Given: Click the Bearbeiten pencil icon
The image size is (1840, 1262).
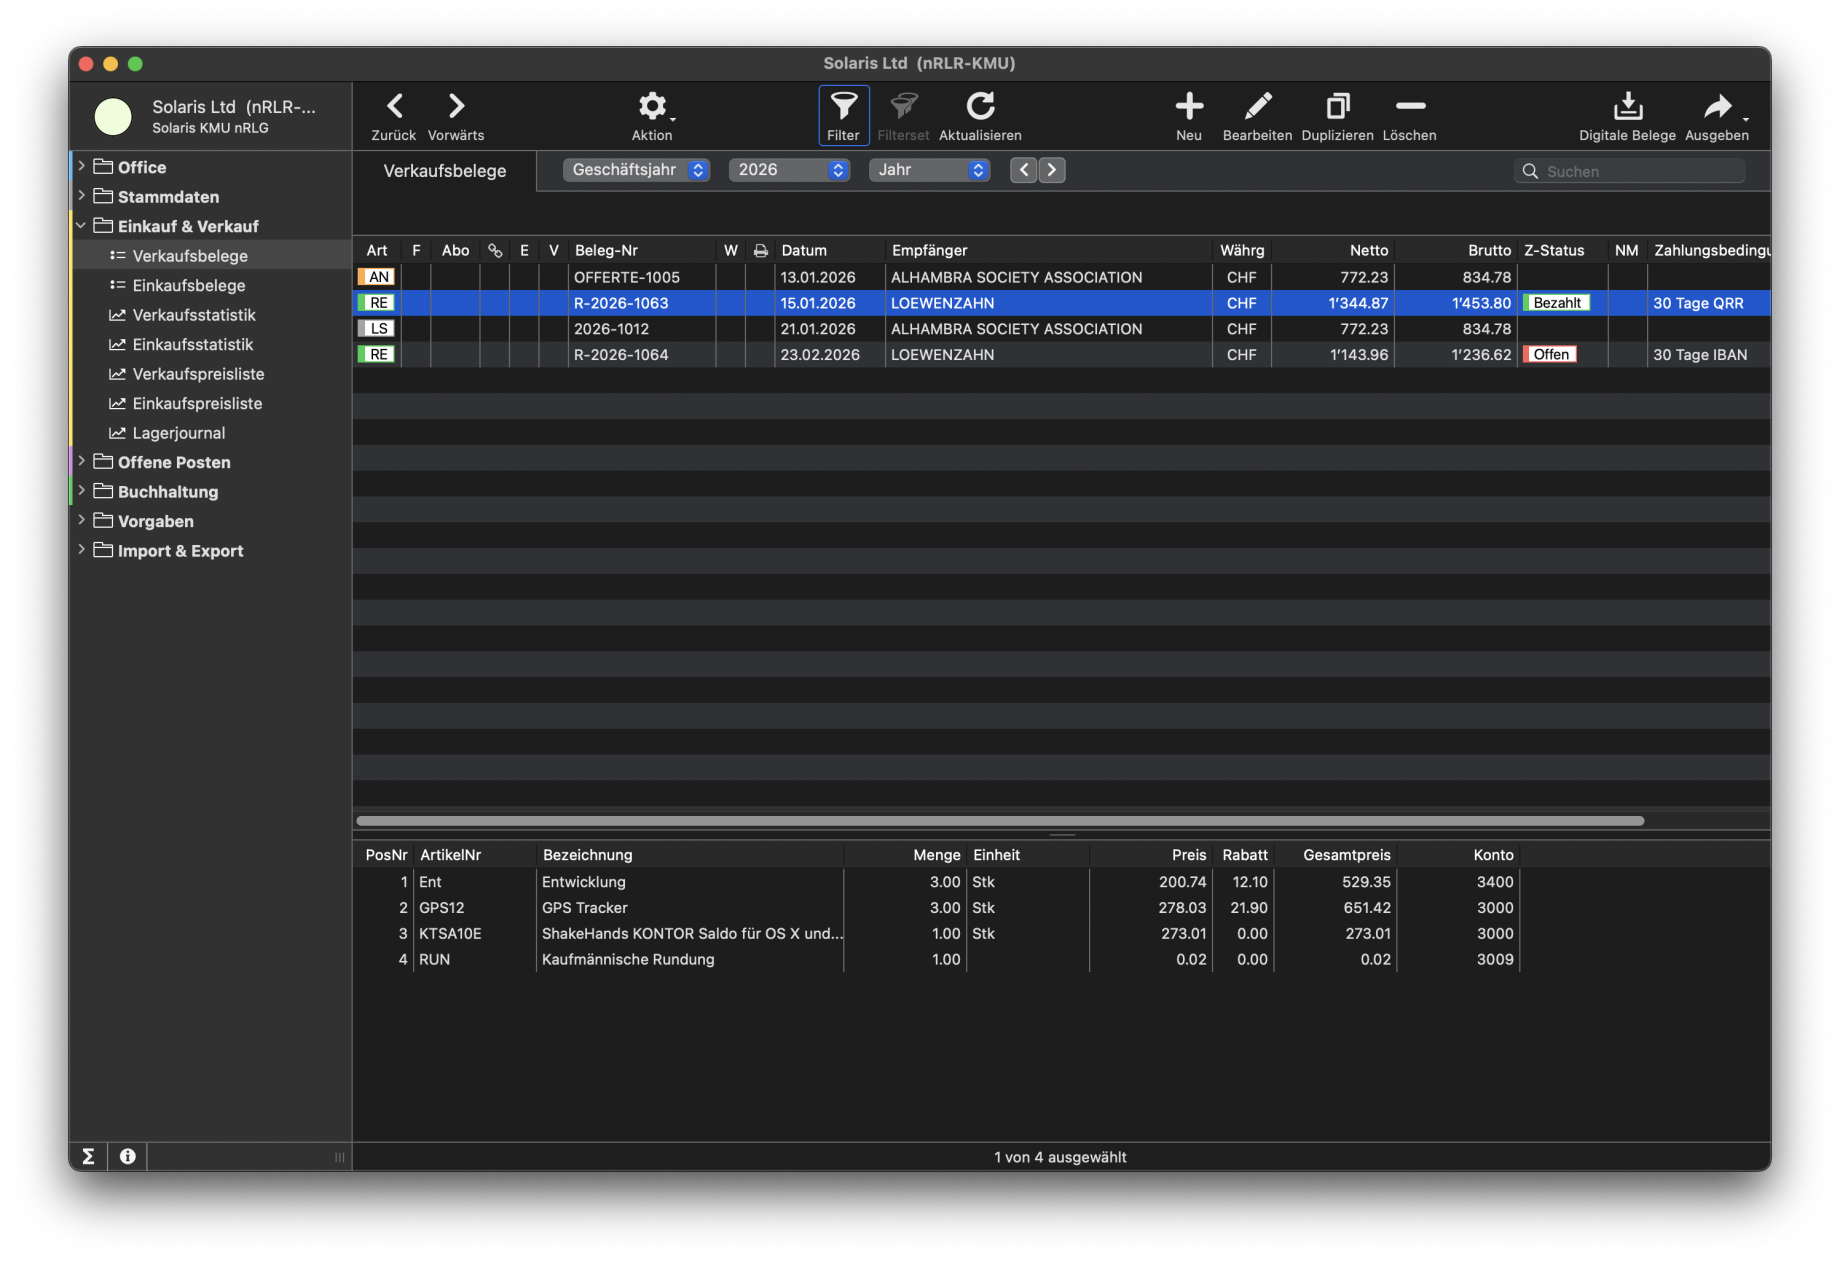Looking at the screenshot, I should point(1257,106).
